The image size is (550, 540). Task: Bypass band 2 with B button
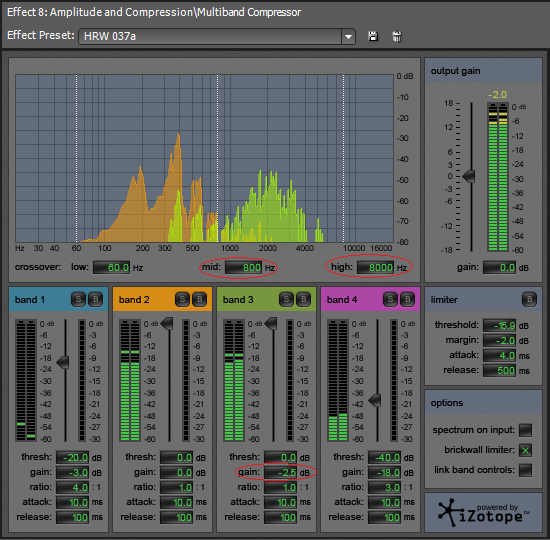(x=200, y=299)
